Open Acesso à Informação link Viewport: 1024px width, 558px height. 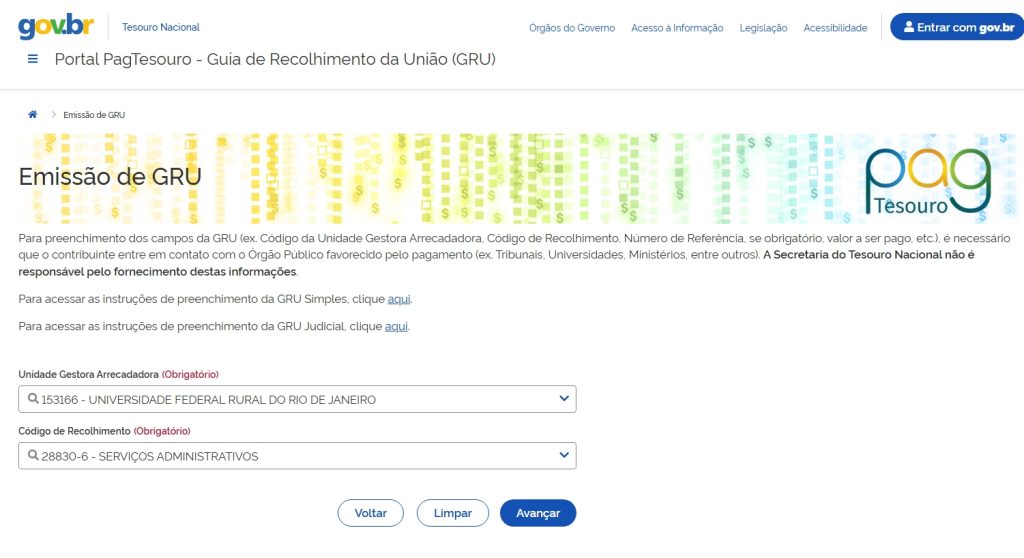677,28
